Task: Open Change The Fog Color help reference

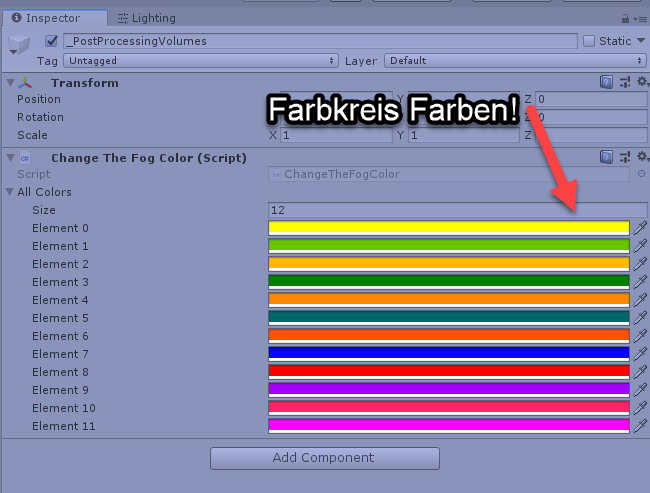Action: [x=606, y=157]
